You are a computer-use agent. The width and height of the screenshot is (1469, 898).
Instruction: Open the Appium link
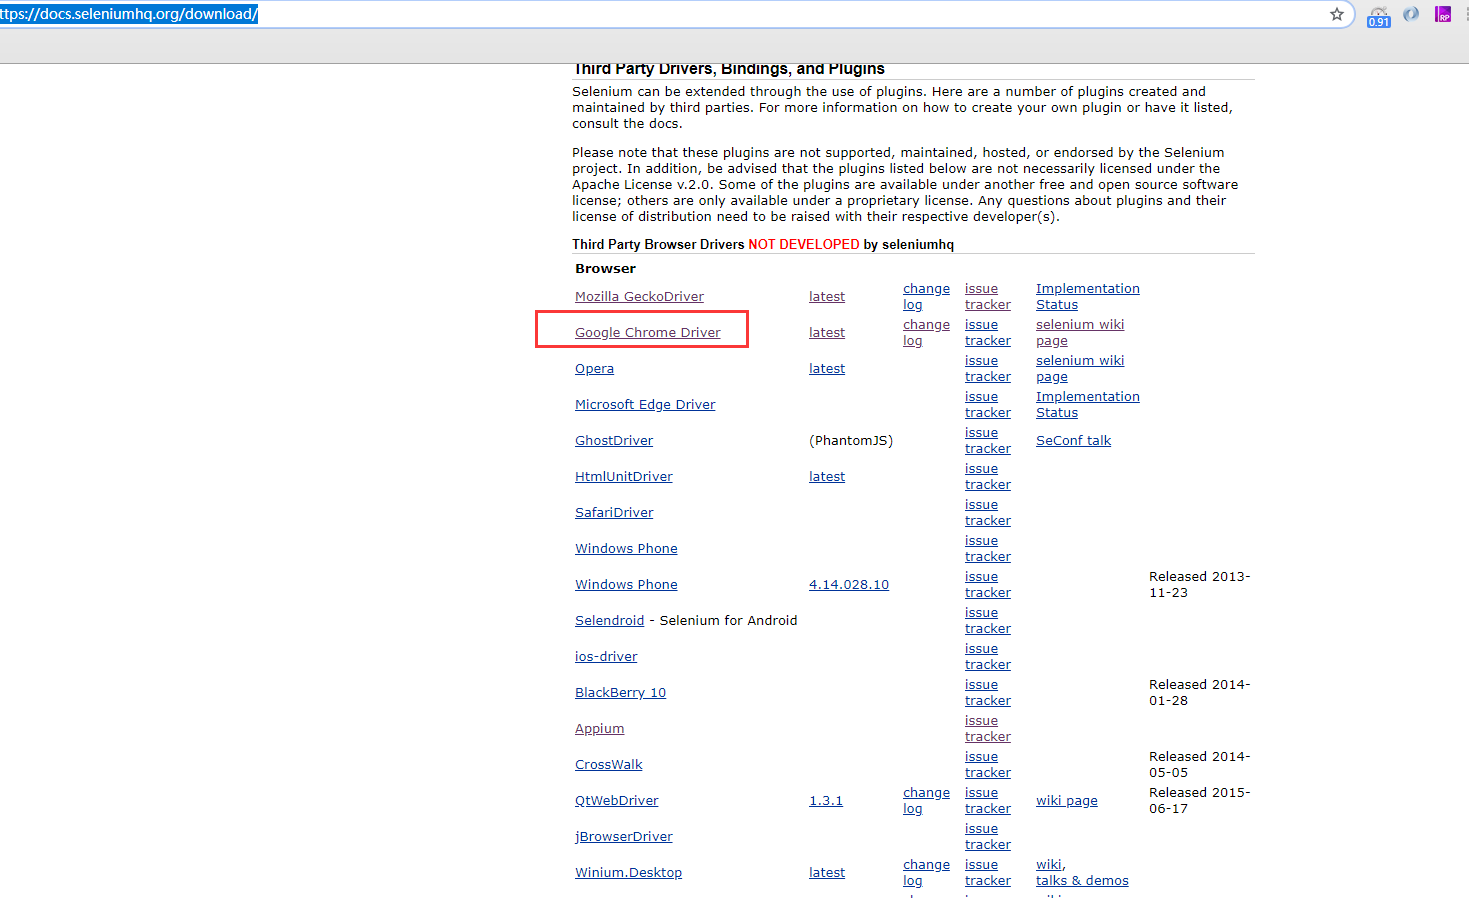[599, 728]
